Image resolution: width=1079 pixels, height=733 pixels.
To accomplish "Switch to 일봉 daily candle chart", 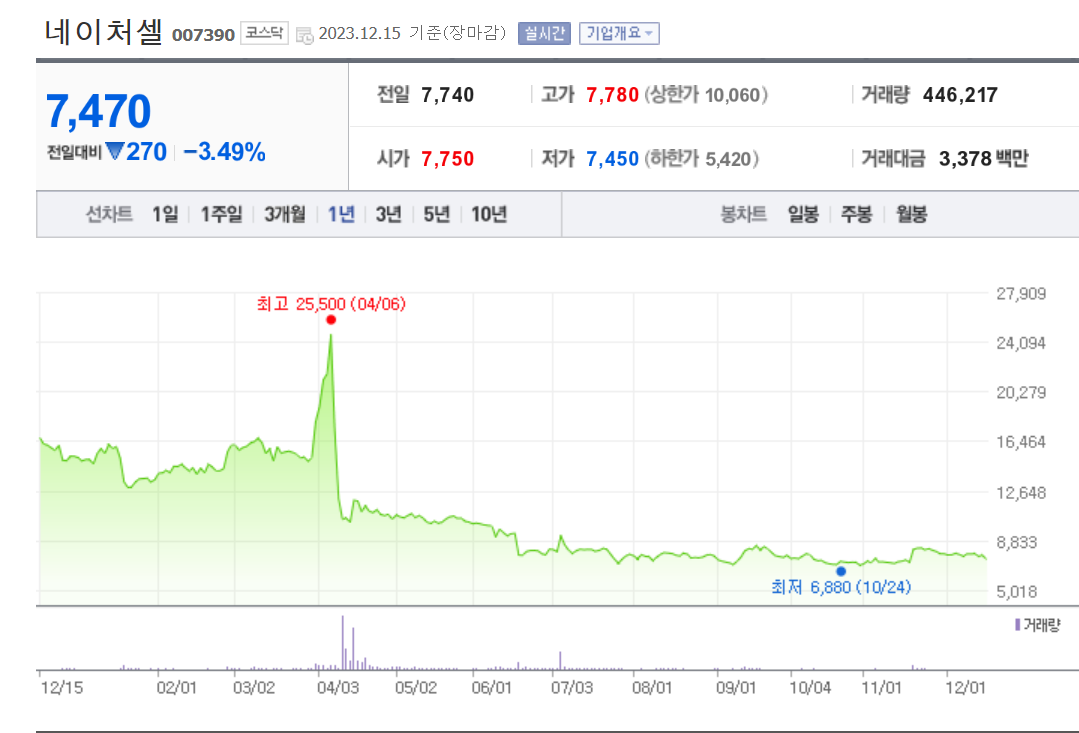I will [804, 214].
